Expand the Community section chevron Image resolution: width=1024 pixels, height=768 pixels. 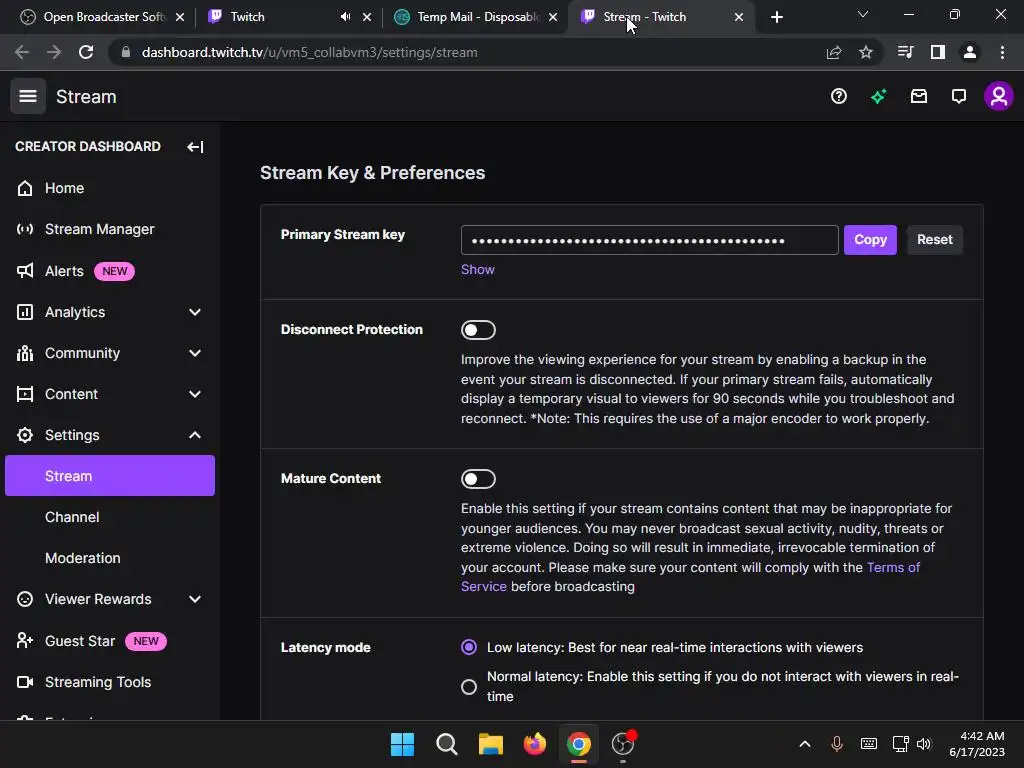point(195,353)
